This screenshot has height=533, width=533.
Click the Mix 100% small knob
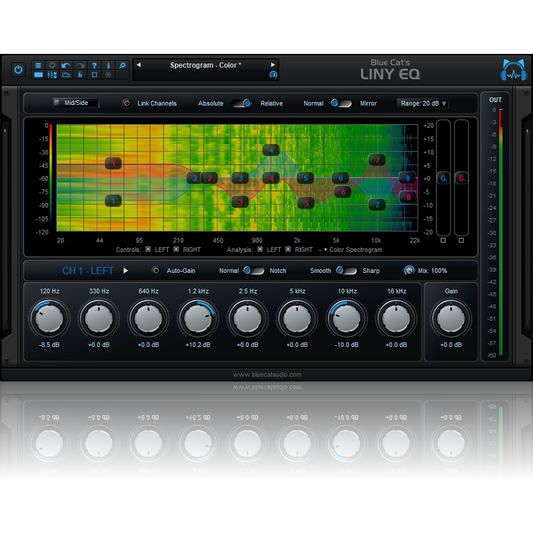(x=409, y=271)
